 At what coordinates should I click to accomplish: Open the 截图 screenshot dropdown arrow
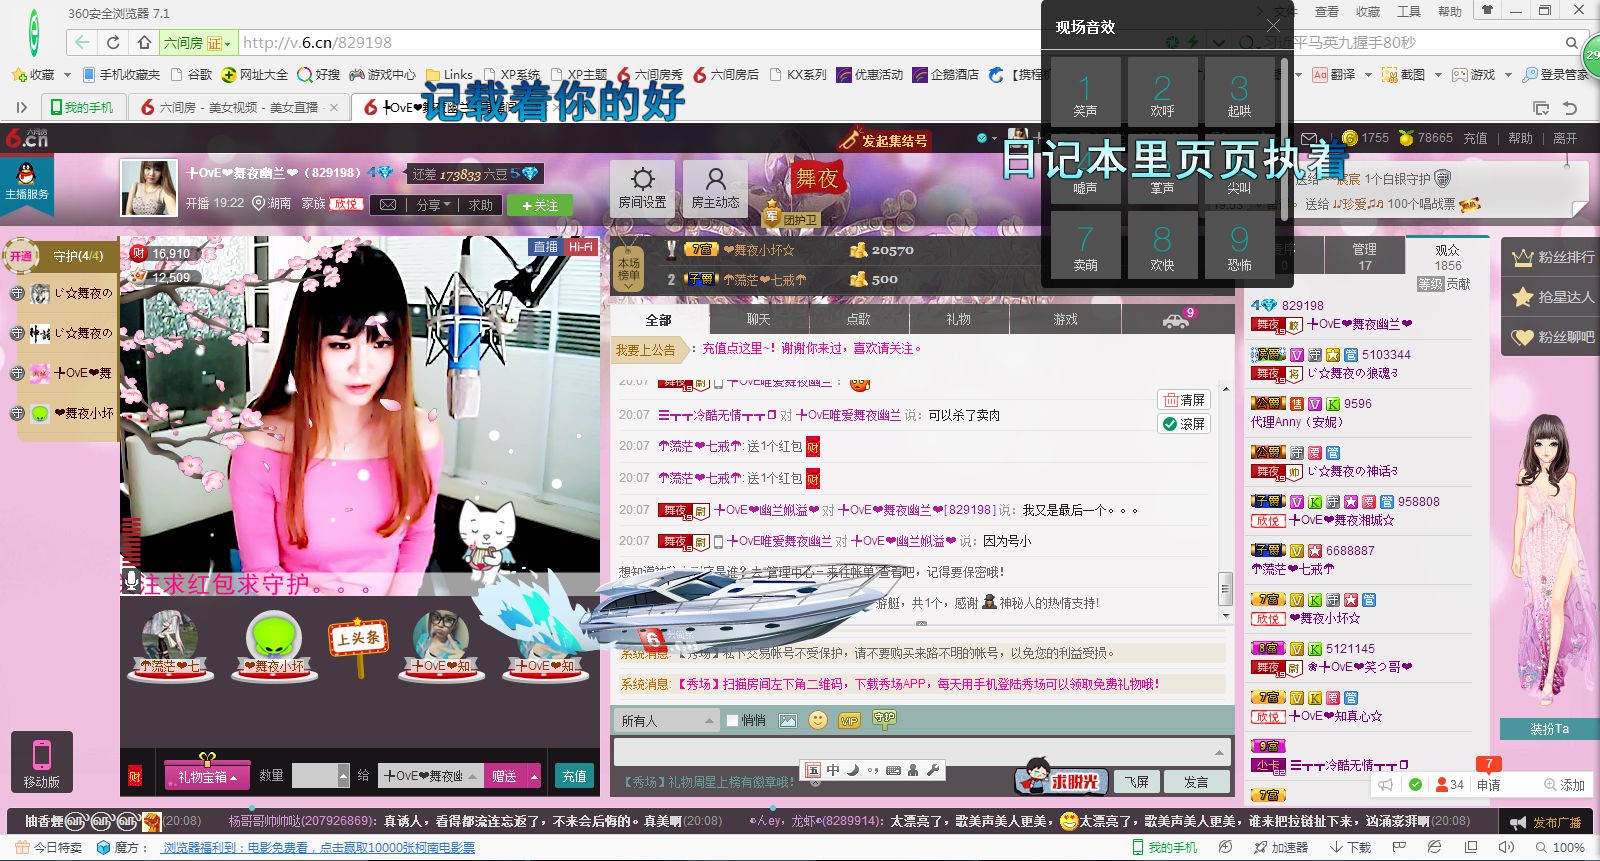pyautogui.click(x=1438, y=75)
